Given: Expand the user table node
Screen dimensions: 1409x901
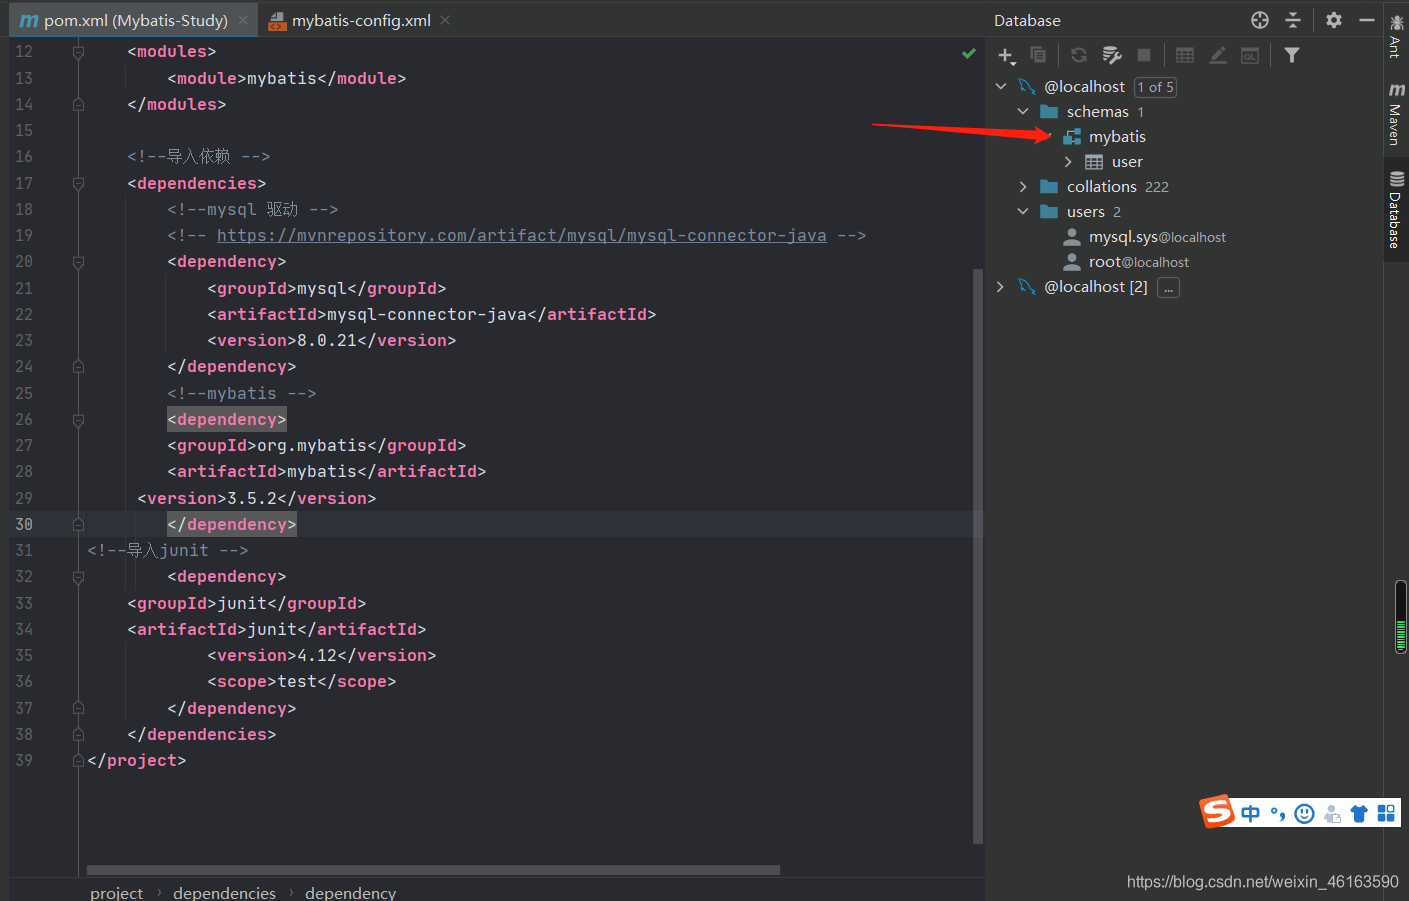Looking at the screenshot, I should coord(1068,162).
